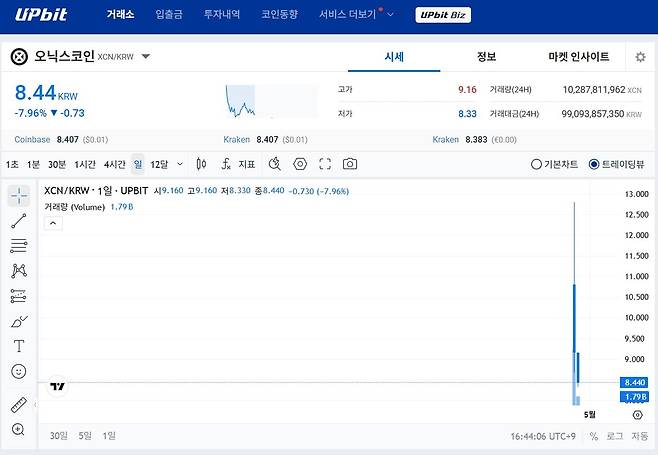Image resolution: width=658 pixels, height=455 pixels.
Task: Expand more time interval options
Action: coord(180,164)
